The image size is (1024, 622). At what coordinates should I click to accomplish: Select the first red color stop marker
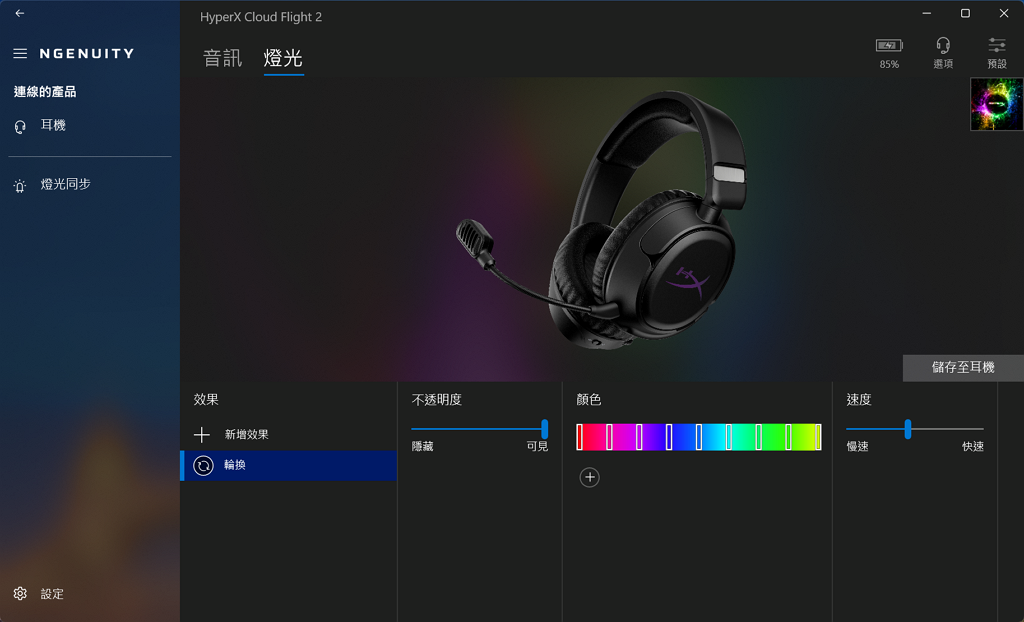click(579, 436)
